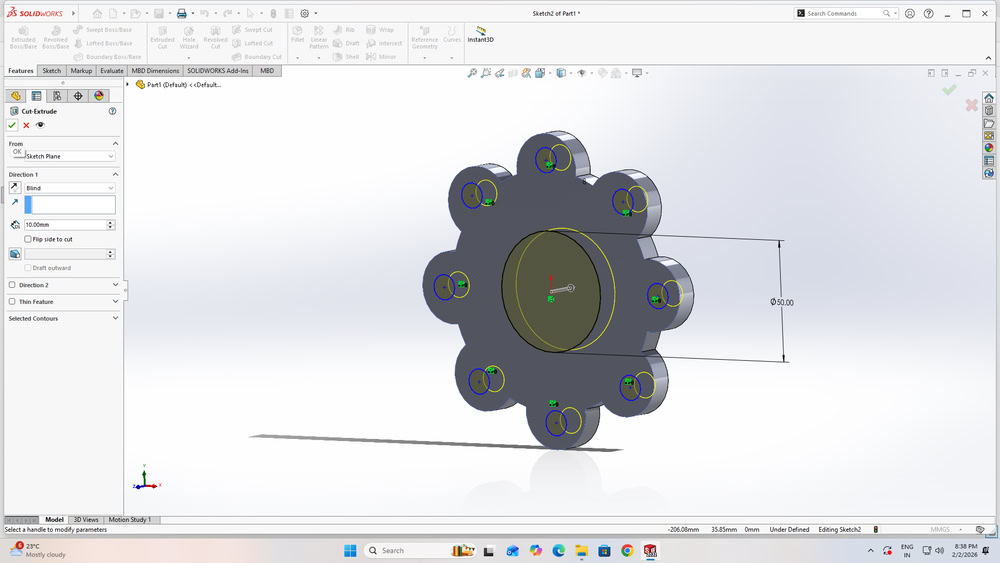1000x563 pixels.
Task: Open File Explorer folder icon in task pane
Action: (989, 123)
